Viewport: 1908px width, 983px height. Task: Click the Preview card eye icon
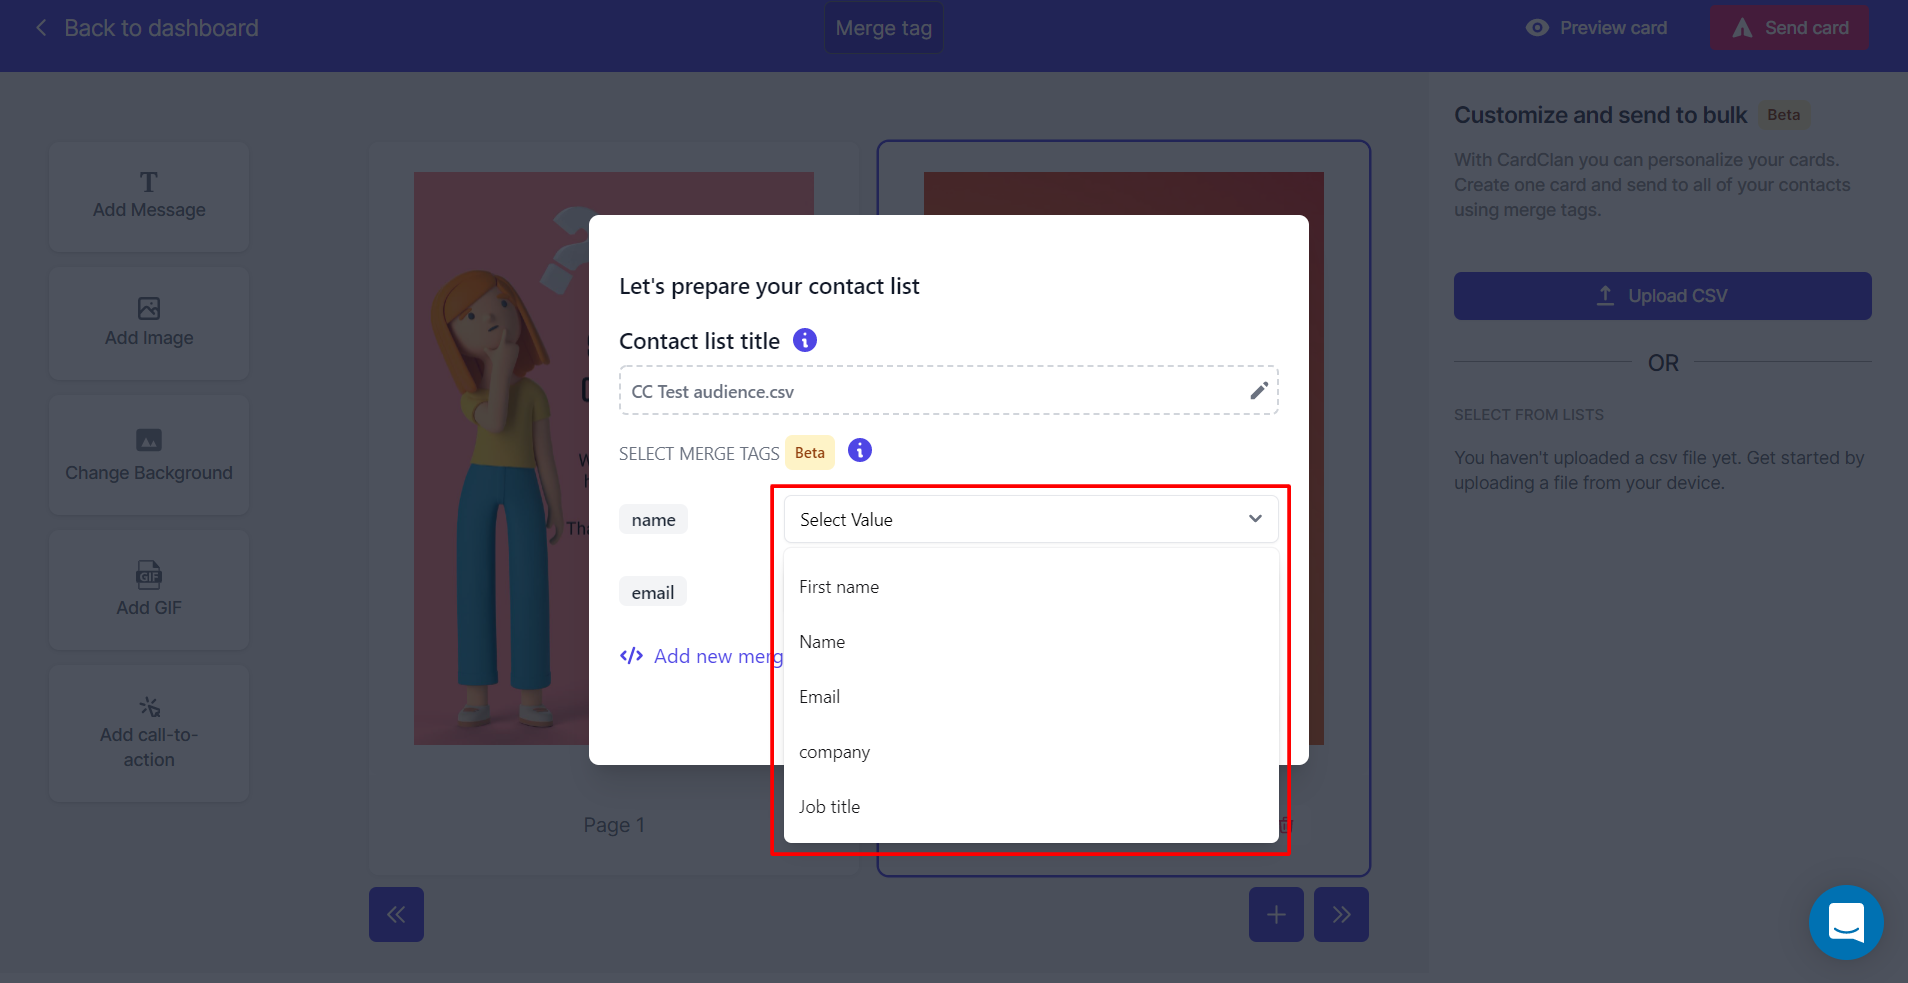pos(1537,28)
